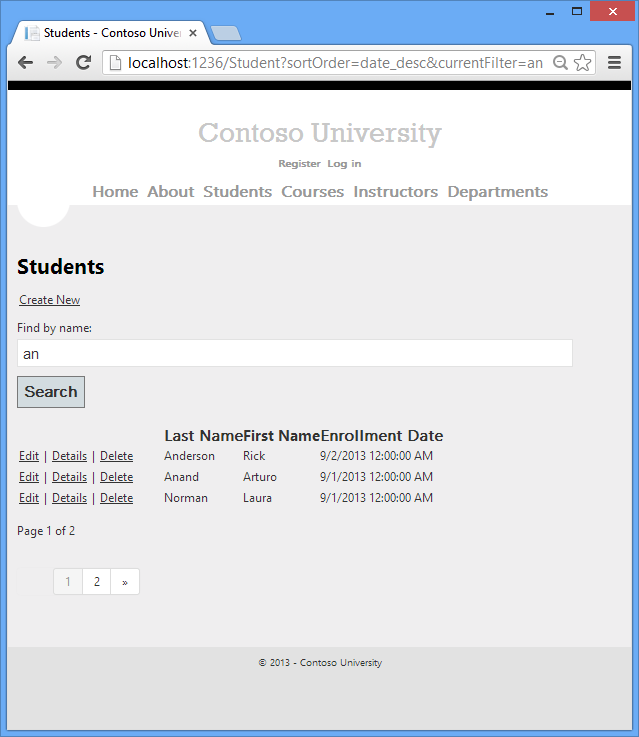Reload the page with the refresh icon
Viewport: 639px width, 737px height.
tap(84, 63)
